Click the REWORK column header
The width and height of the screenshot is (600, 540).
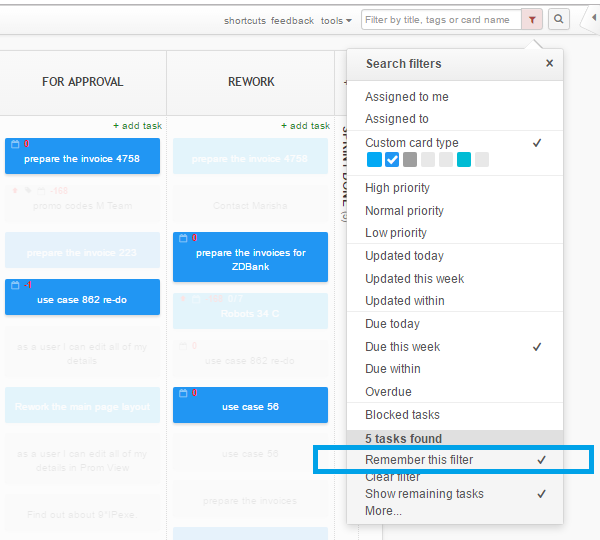[x=251, y=82]
